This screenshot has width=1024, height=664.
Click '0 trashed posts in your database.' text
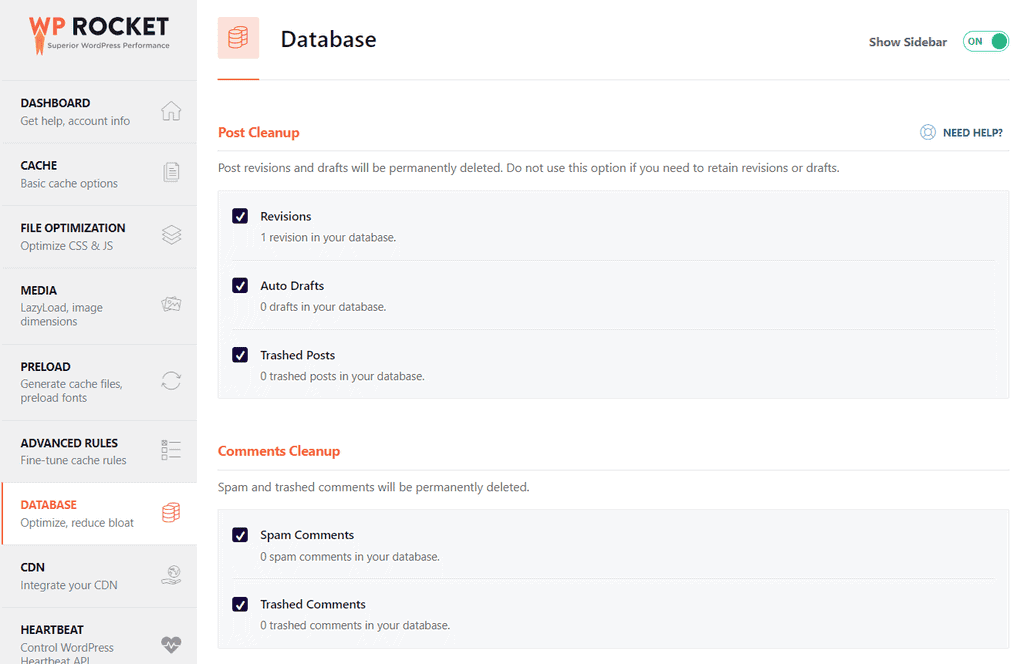point(342,376)
